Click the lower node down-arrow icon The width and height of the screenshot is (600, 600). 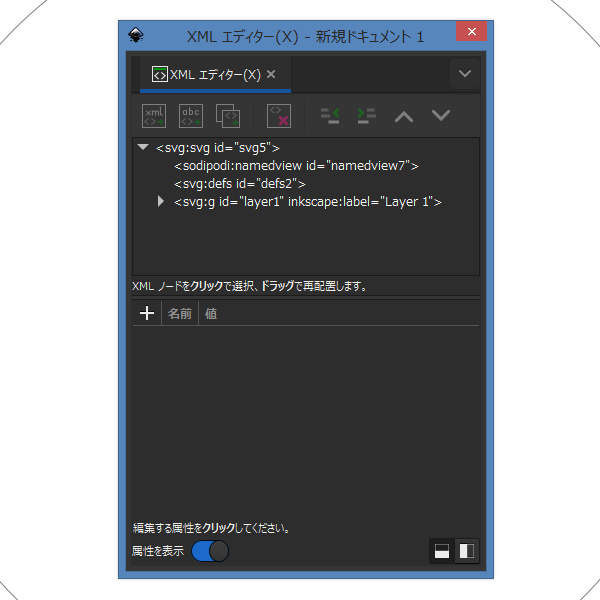(x=440, y=115)
